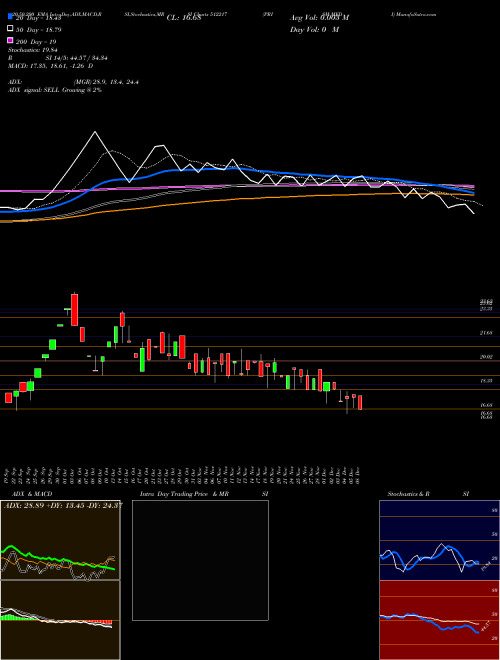Click the blue 20 Day EMA legend swatch
The width and height of the screenshot is (500, 660).
click(10, 17)
